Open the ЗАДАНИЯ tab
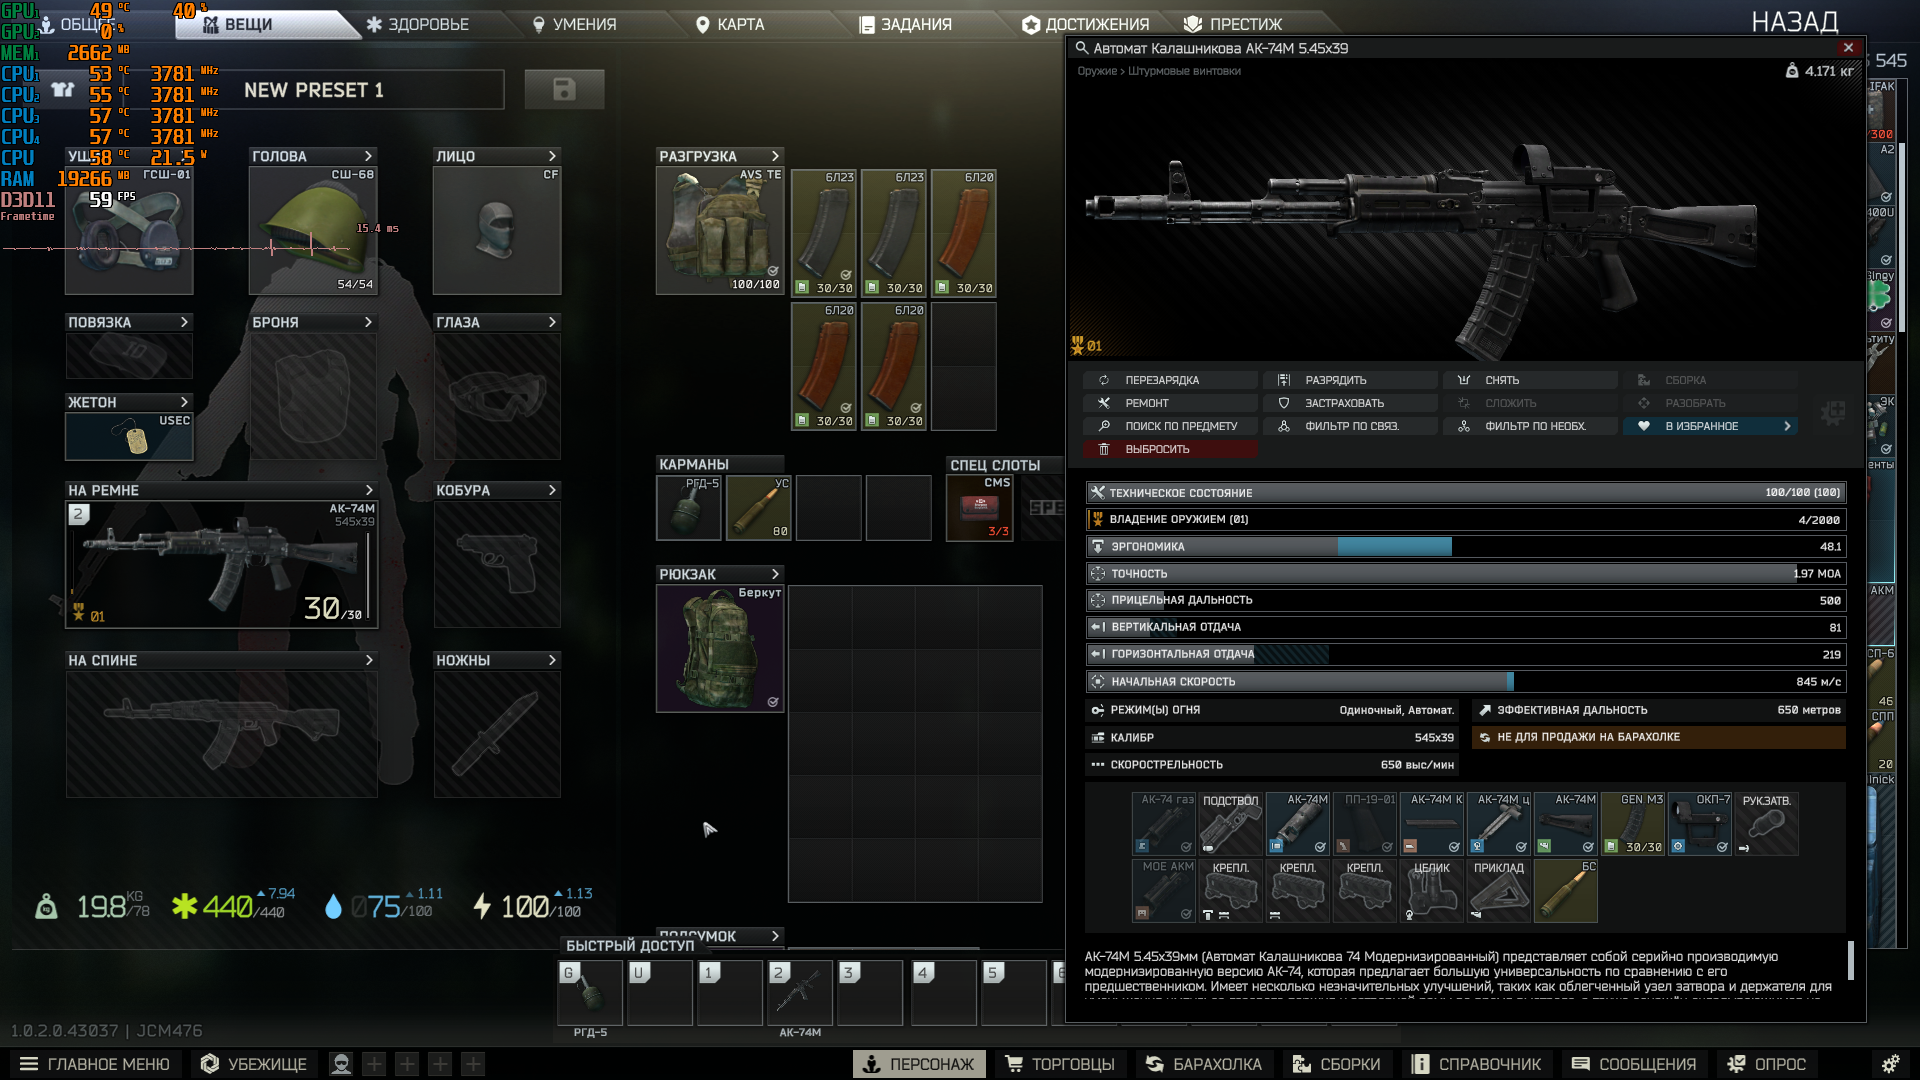The height and width of the screenshot is (1080, 1920). 905,24
